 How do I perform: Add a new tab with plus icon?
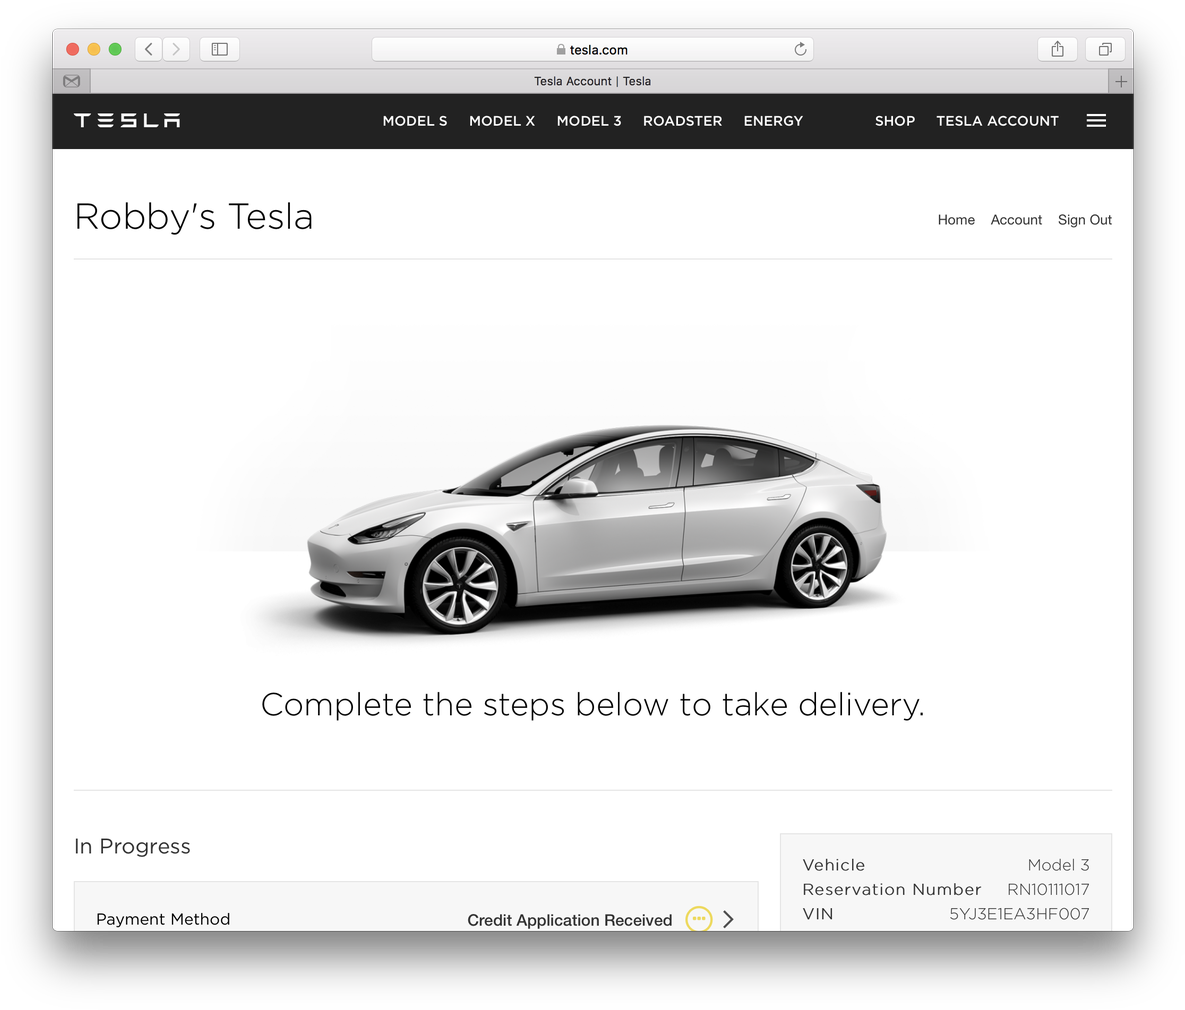tap(1121, 81)
